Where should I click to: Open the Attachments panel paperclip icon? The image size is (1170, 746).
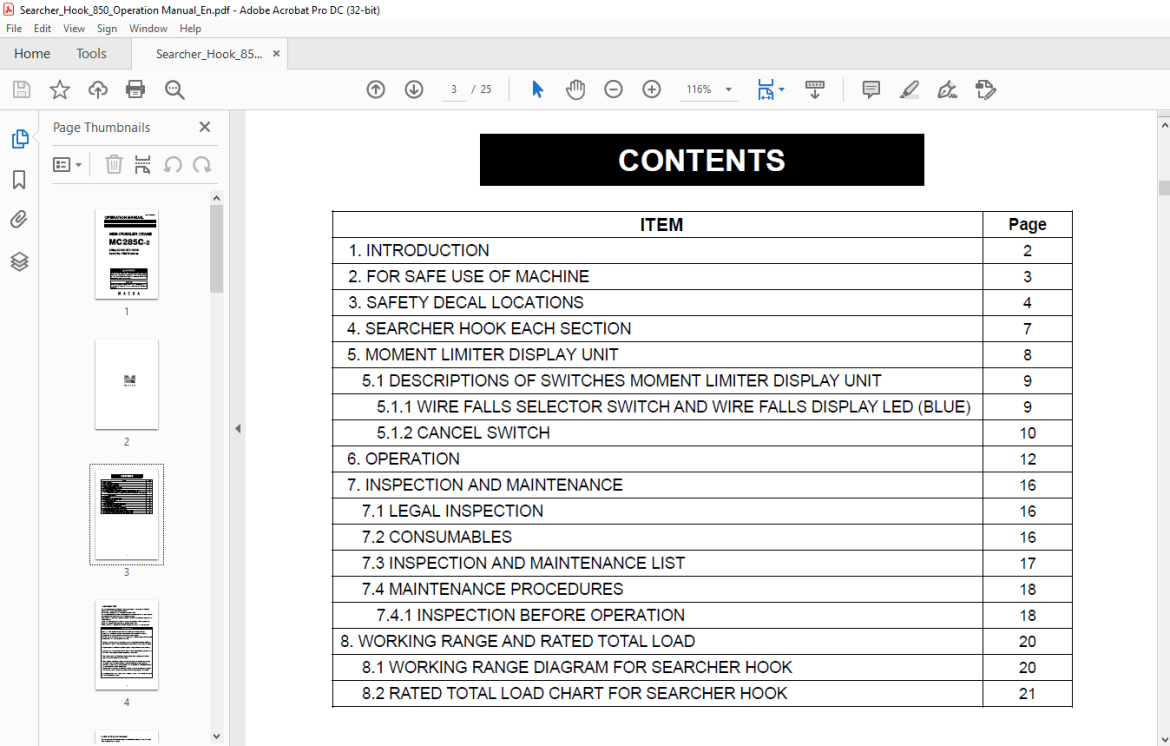[x=19, y=219]
